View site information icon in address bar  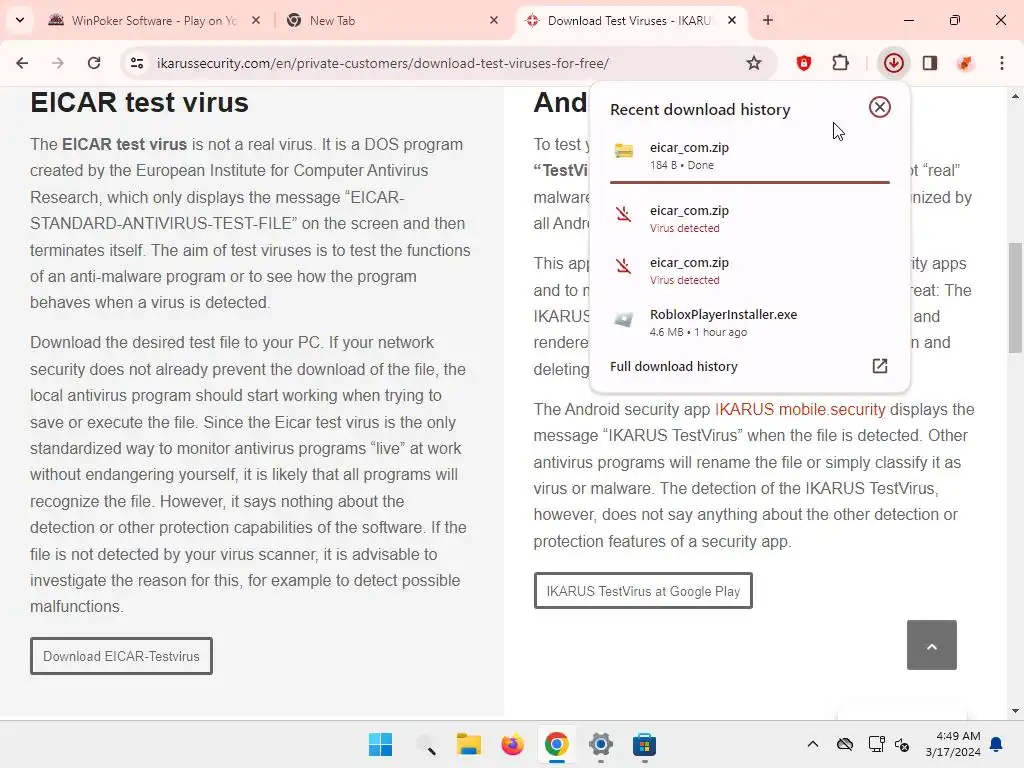point(136,63)
